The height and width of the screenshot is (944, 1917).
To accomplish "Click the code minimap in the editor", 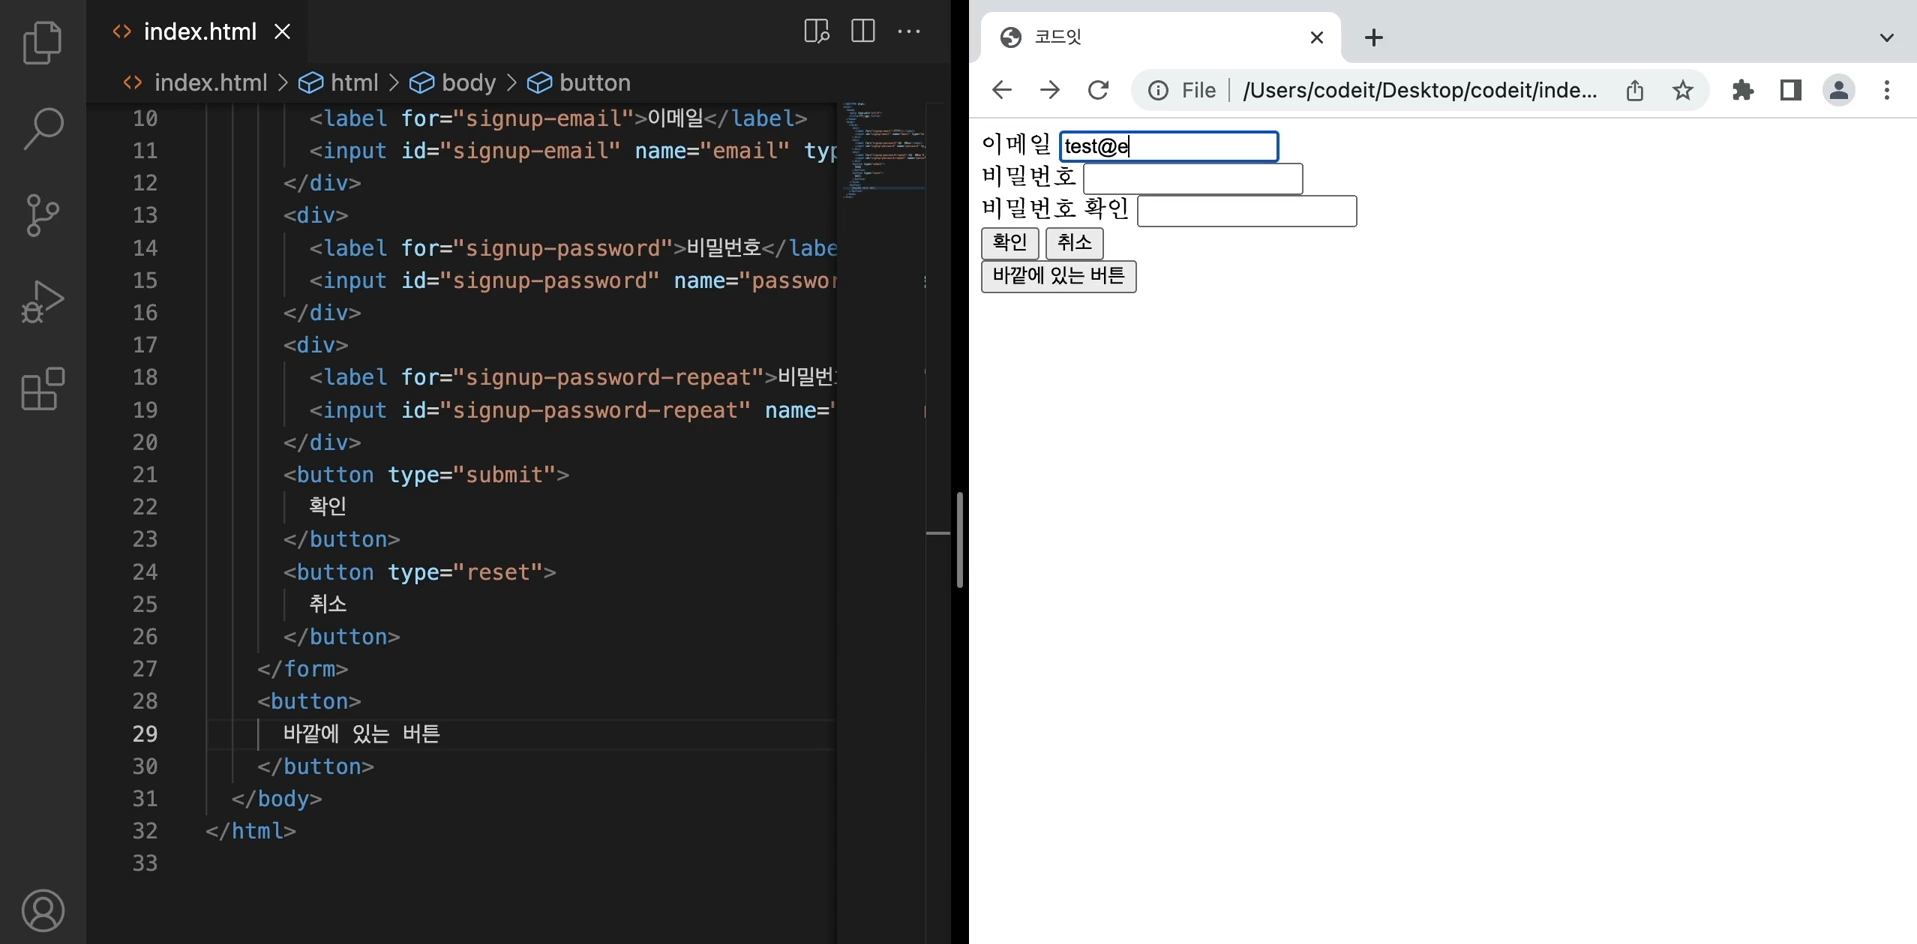I will pyautogui.click(x=883, y=150).
